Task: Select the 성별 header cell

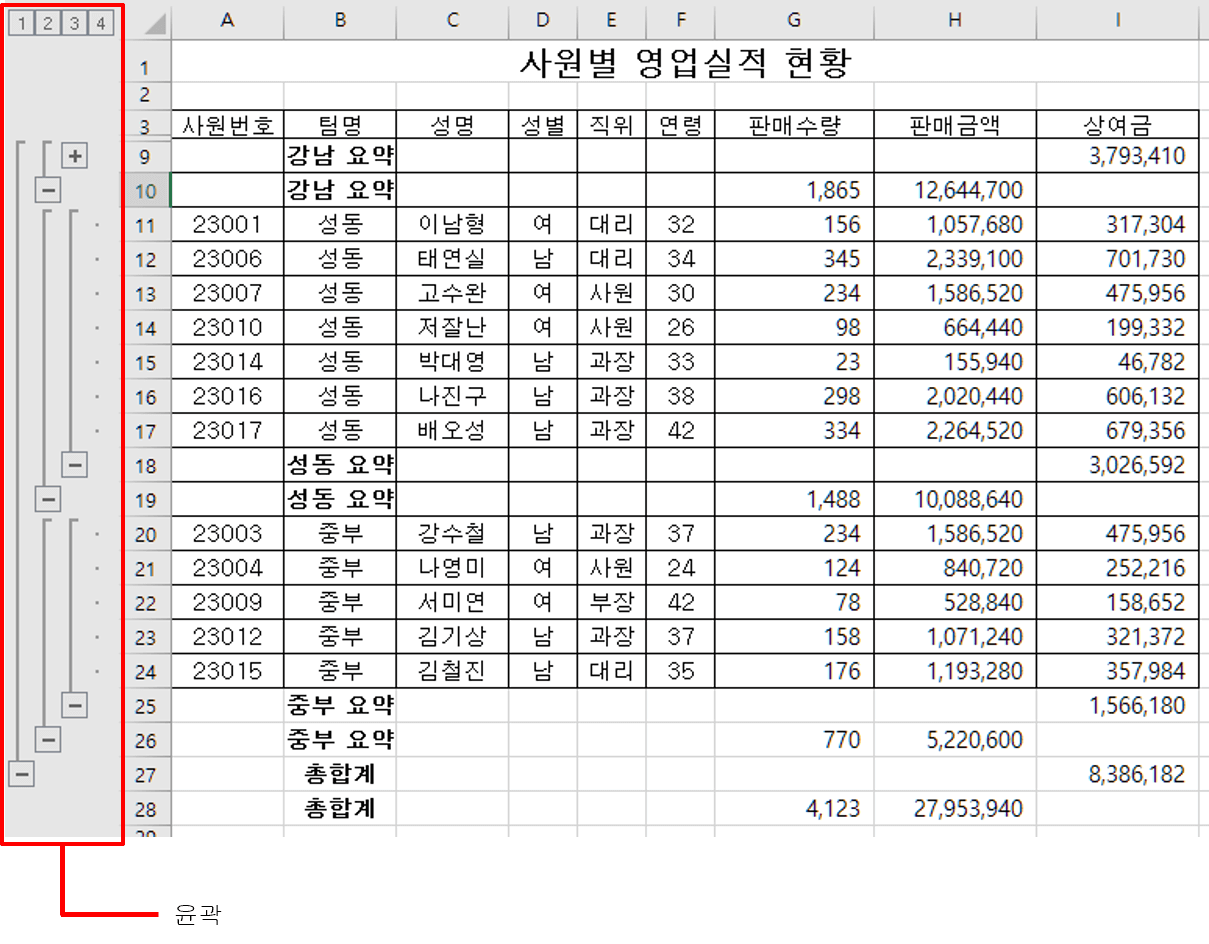Action: tap(542, 125)
